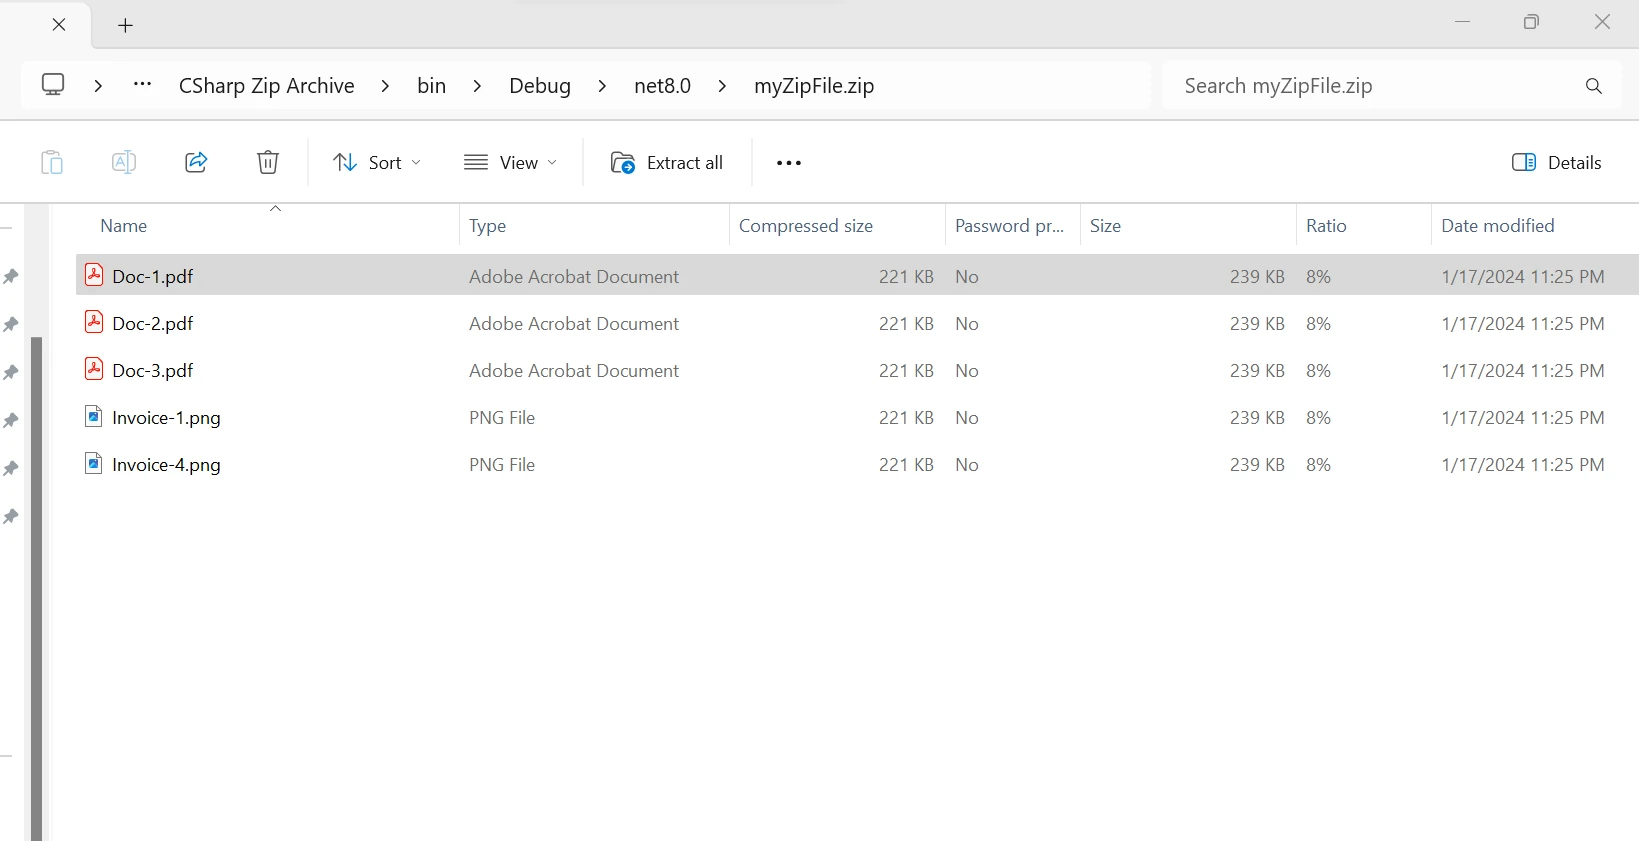Click the Rename icon in toolbar
Screen dimensions: 1639x841
point(124,162)
